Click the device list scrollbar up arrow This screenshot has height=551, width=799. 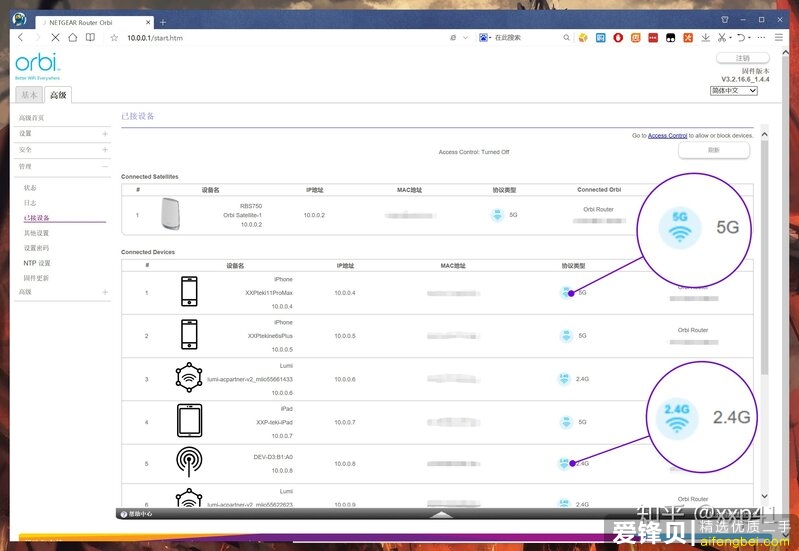point(764,134)
